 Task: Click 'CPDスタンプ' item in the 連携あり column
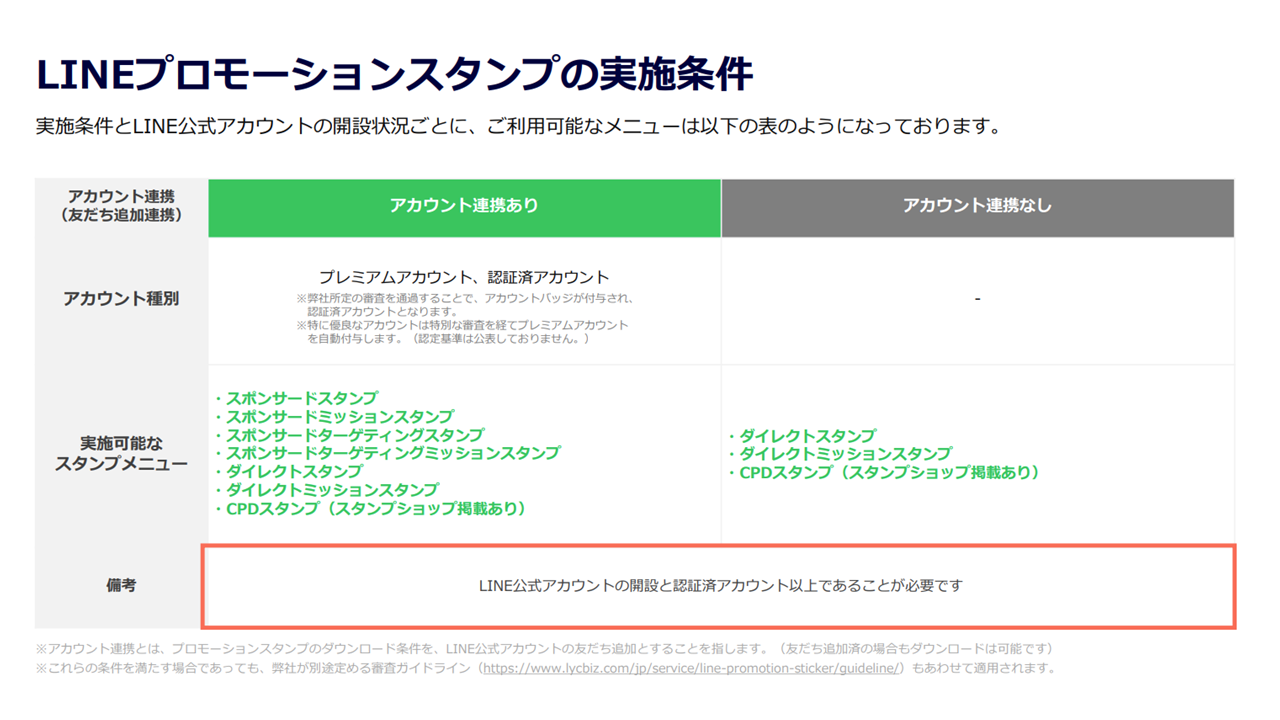[x=370, y=509]
